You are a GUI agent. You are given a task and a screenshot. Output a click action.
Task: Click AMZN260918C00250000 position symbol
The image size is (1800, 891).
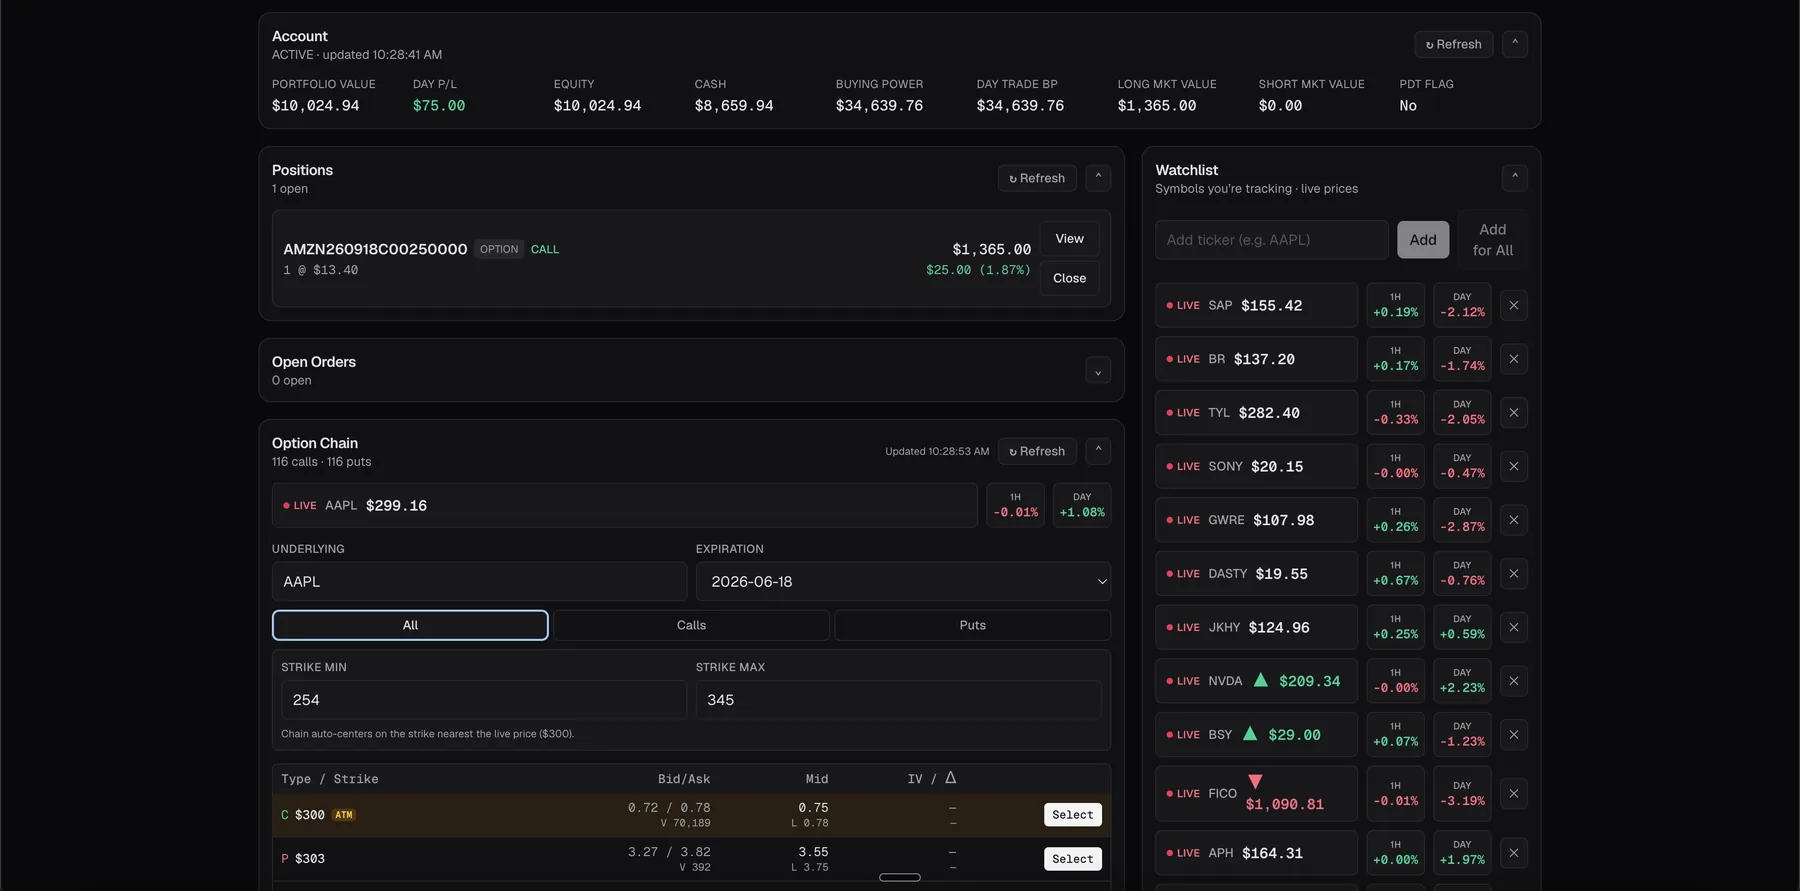click(375, 249)
